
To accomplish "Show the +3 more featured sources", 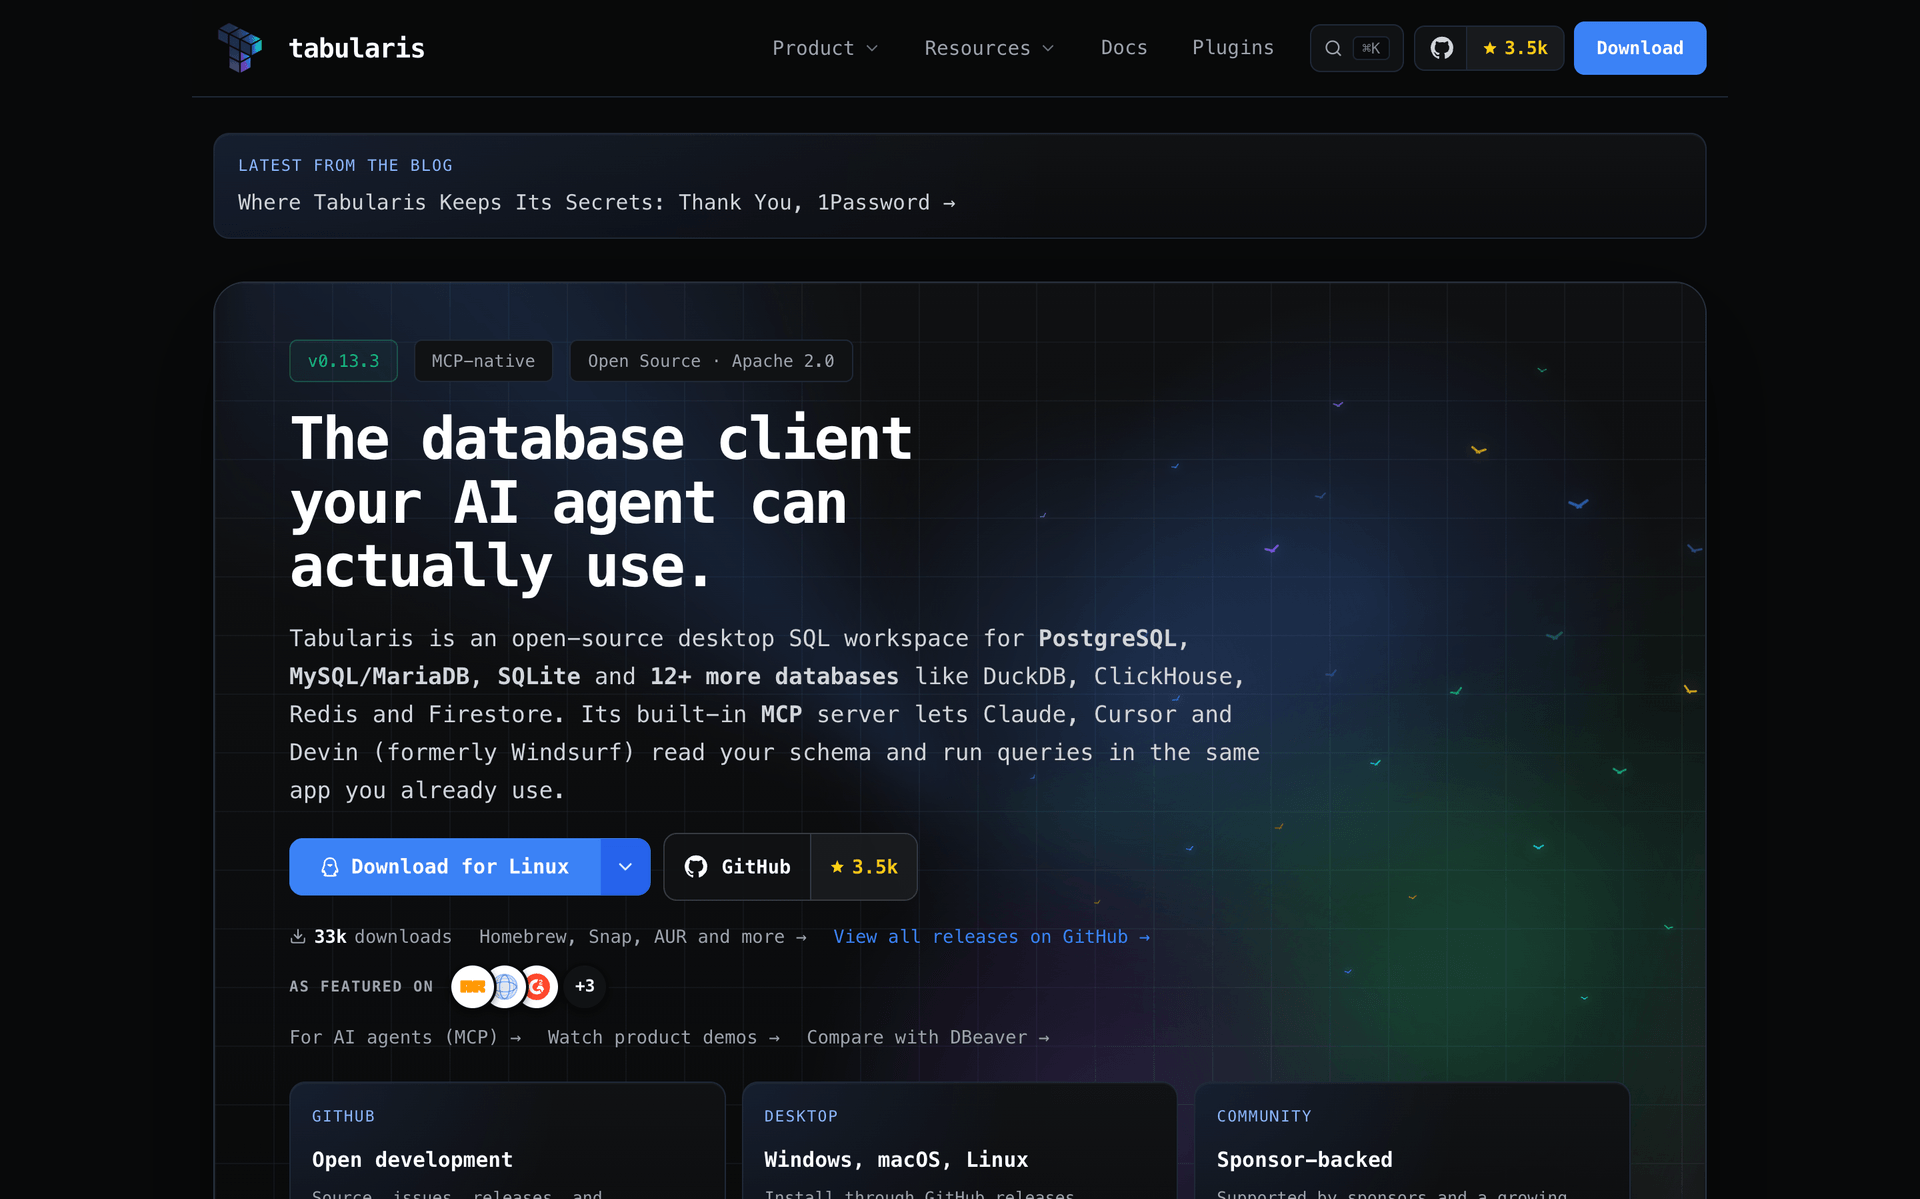I will tap(585, 987).
